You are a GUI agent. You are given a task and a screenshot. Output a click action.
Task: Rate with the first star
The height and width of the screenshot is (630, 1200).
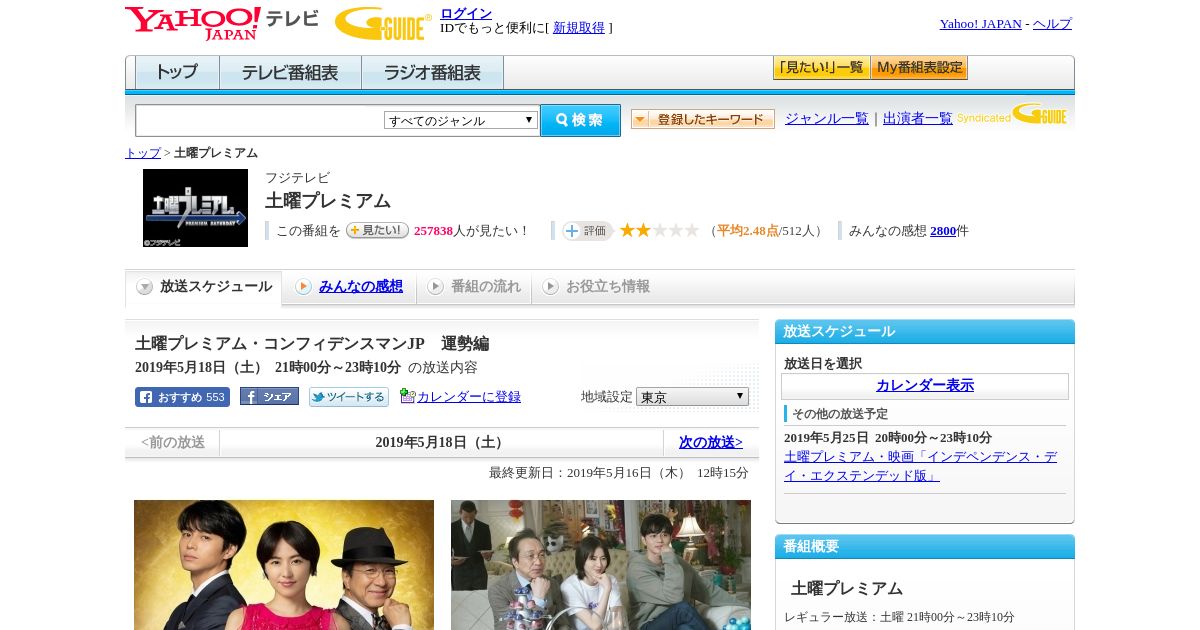click(627, 230)
